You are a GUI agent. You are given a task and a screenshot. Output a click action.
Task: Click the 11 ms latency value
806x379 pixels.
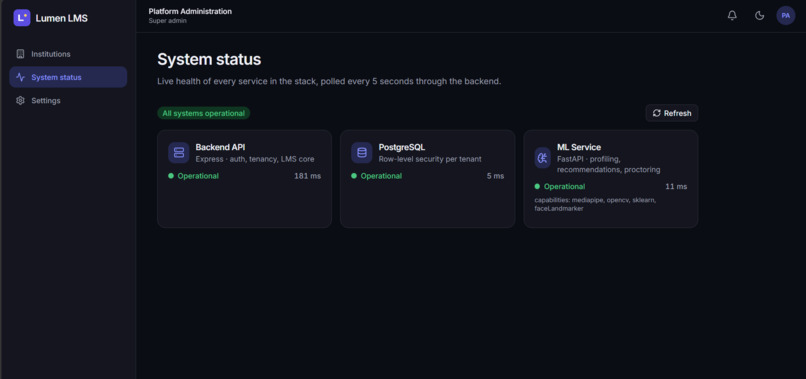(676, 187)
